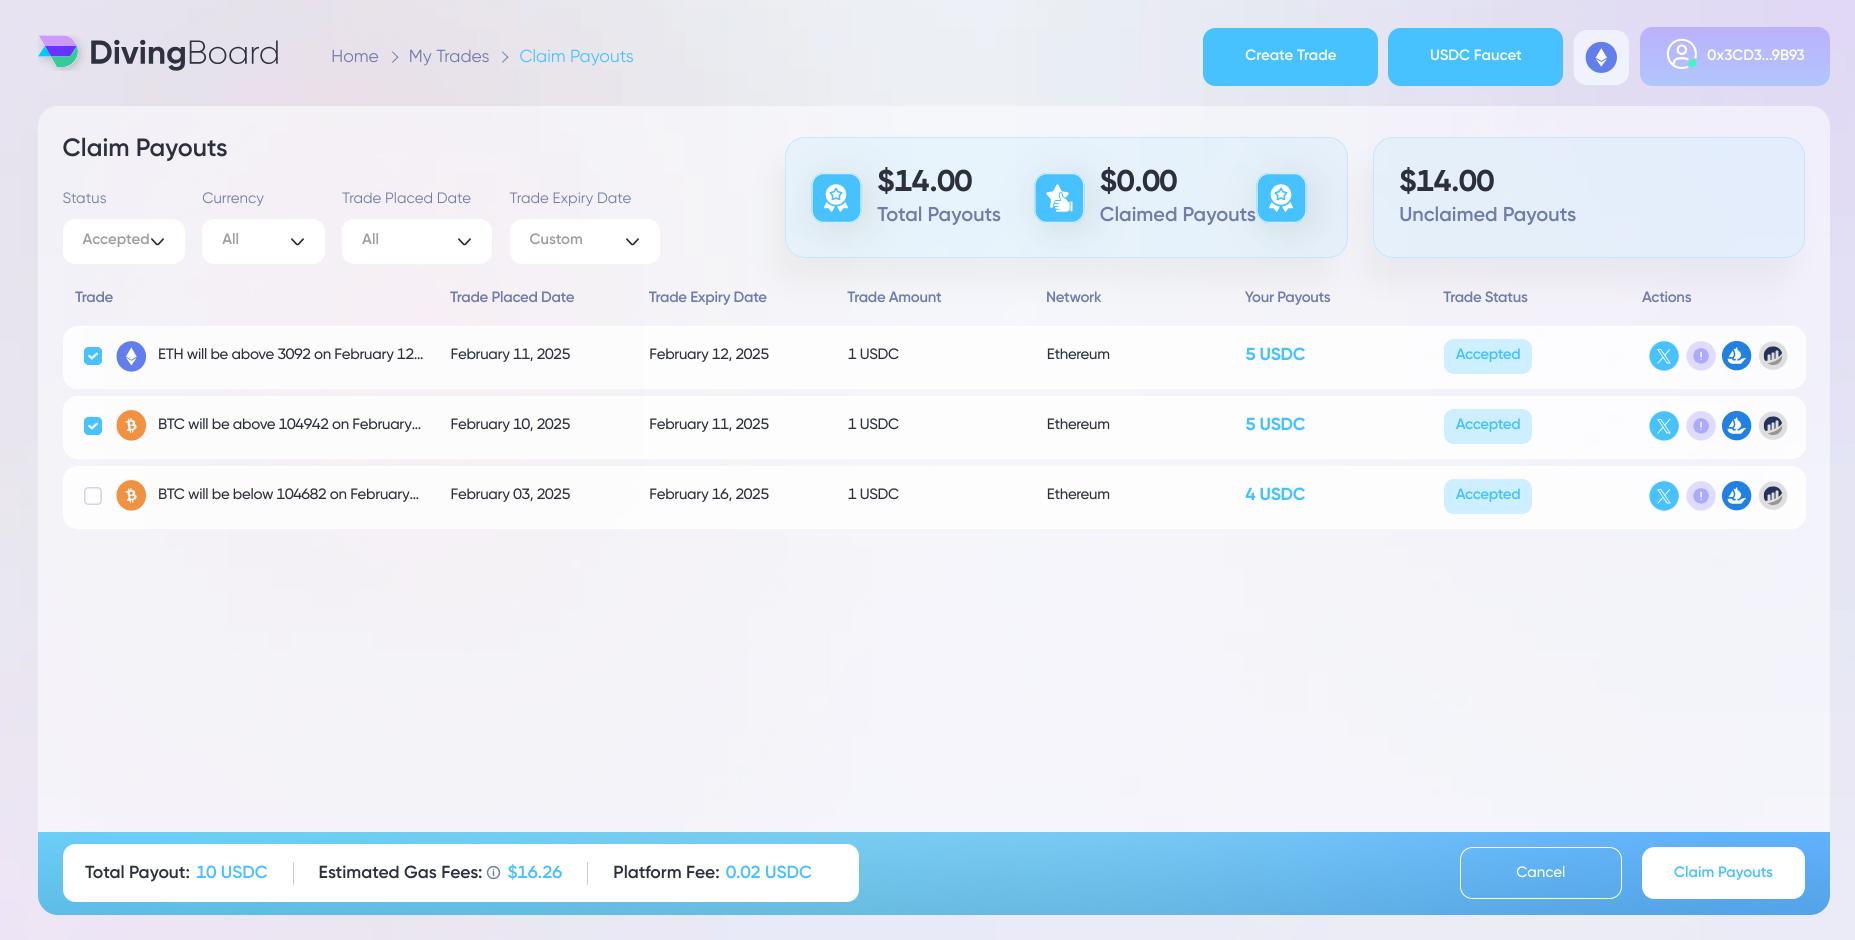The image size is (1855, 940).
Task: Click the exclamation info icon for BTC above 104942 trade
Action: (1700, 425)
